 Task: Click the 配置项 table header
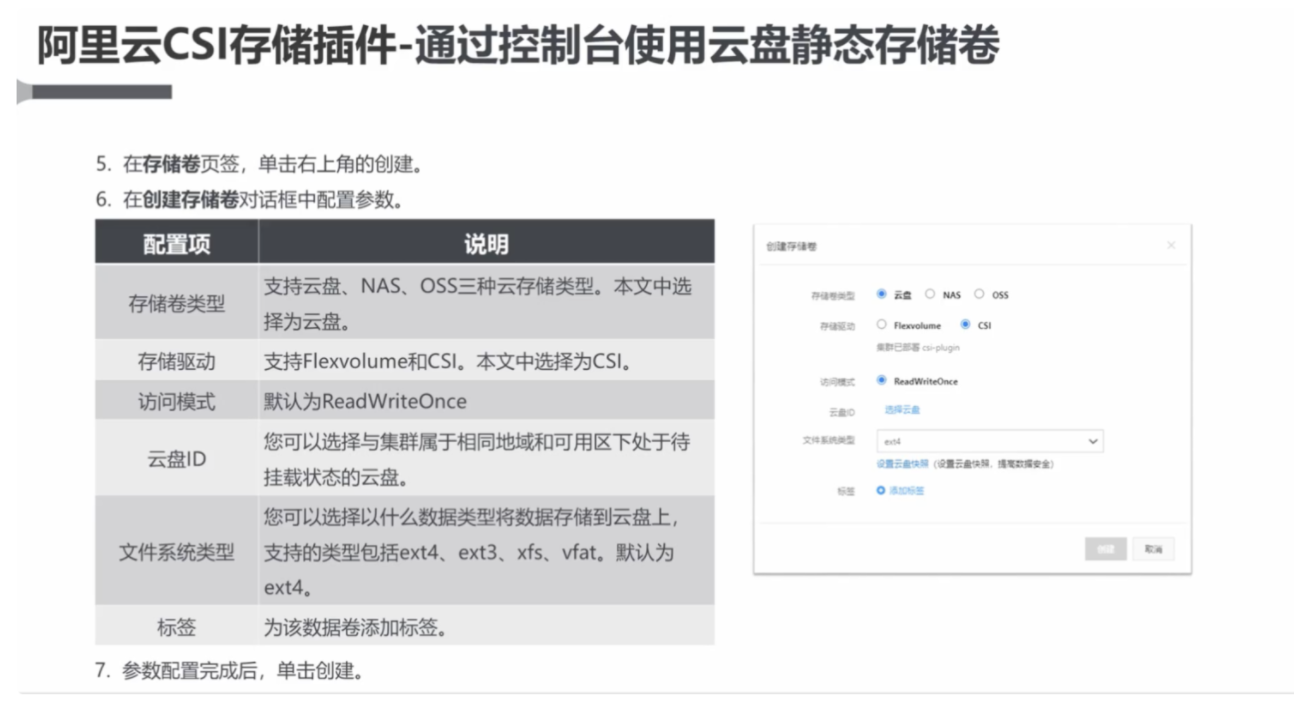coord(177,243)
